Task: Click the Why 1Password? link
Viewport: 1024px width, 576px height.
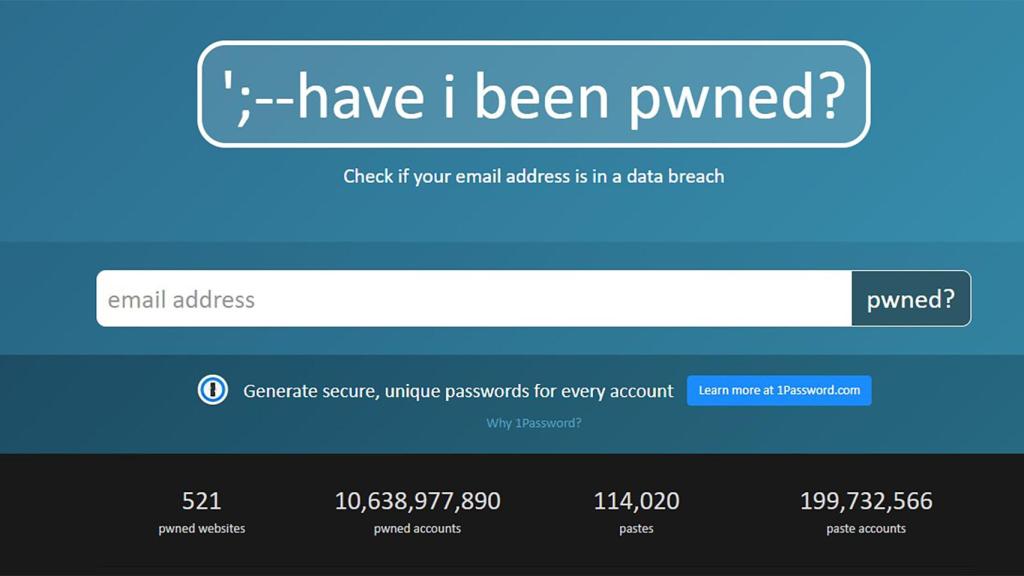Action: (534, 423)
